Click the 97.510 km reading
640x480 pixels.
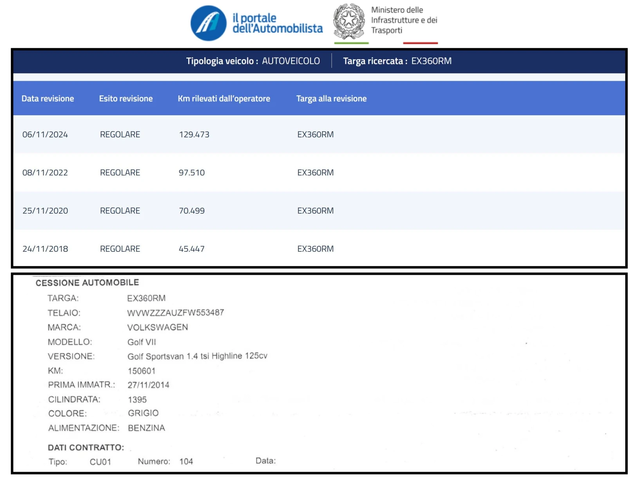[191, 172]
